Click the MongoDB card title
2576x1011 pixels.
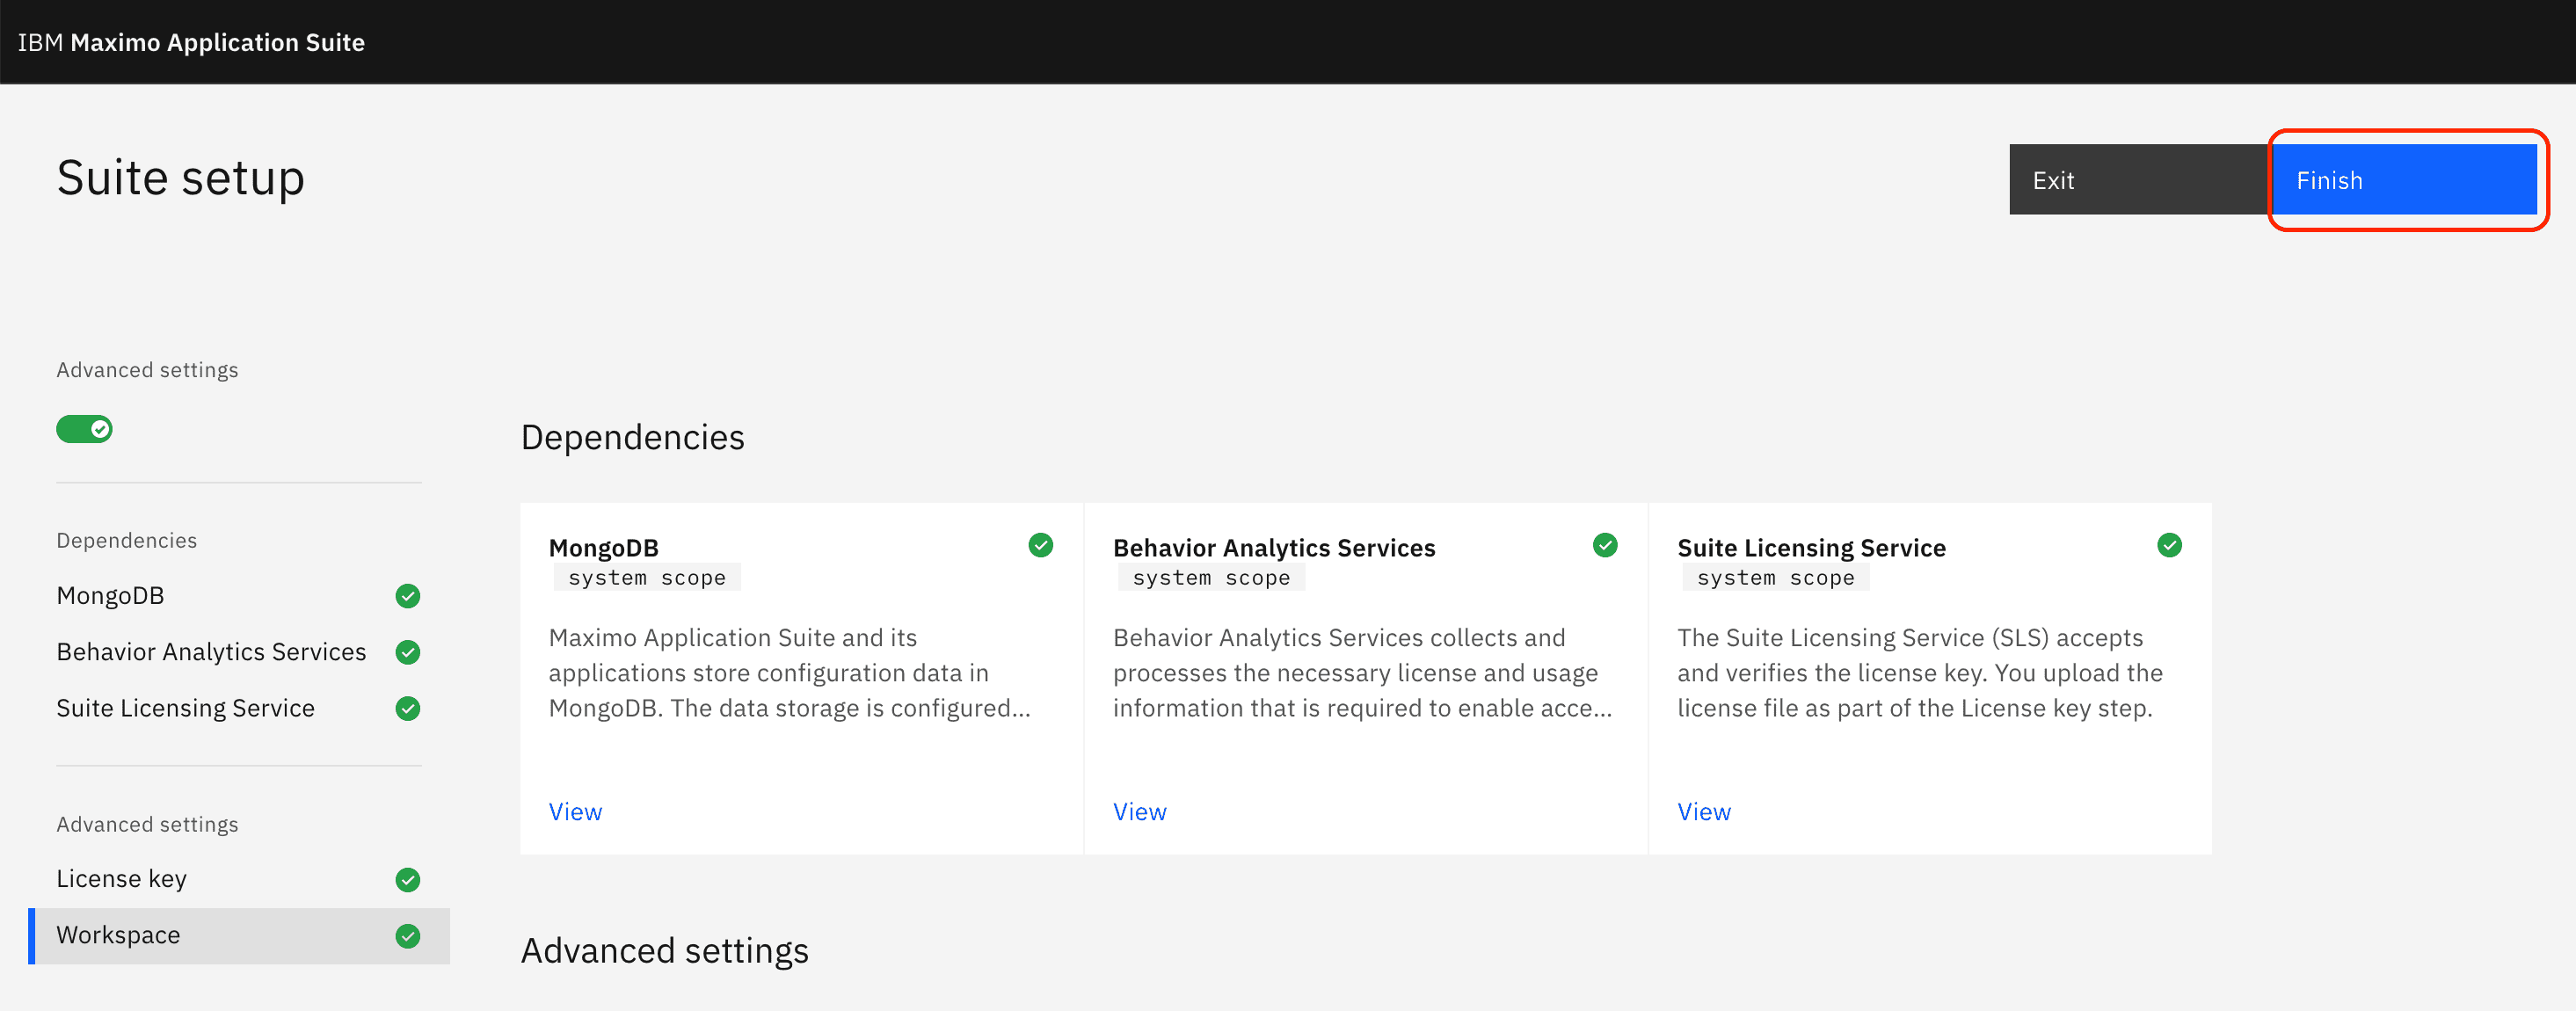(604, 548)
